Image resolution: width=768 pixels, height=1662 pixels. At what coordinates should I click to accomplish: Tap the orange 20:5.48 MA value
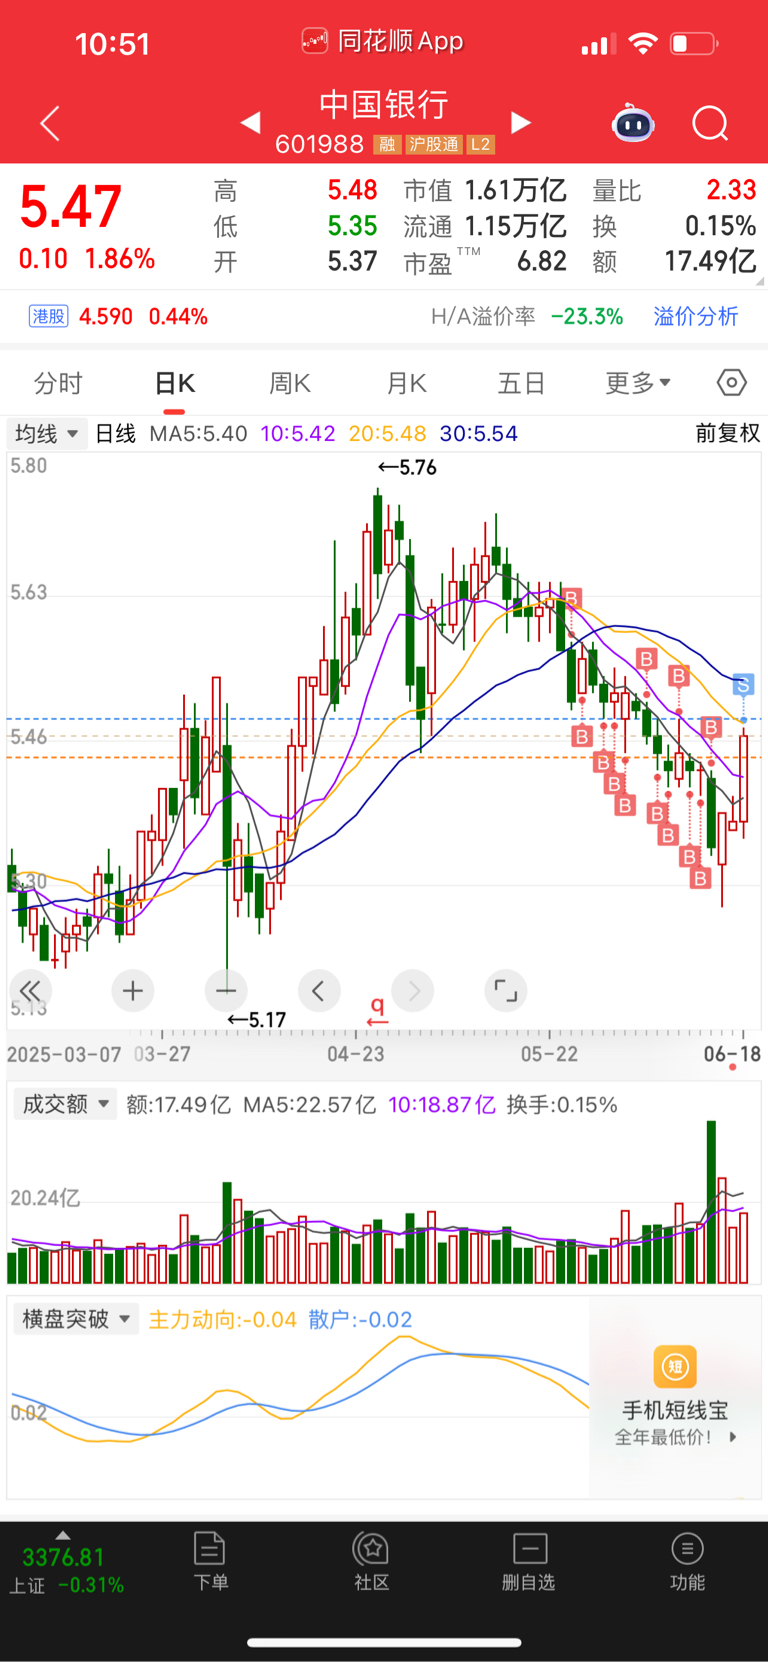[388, 434]
